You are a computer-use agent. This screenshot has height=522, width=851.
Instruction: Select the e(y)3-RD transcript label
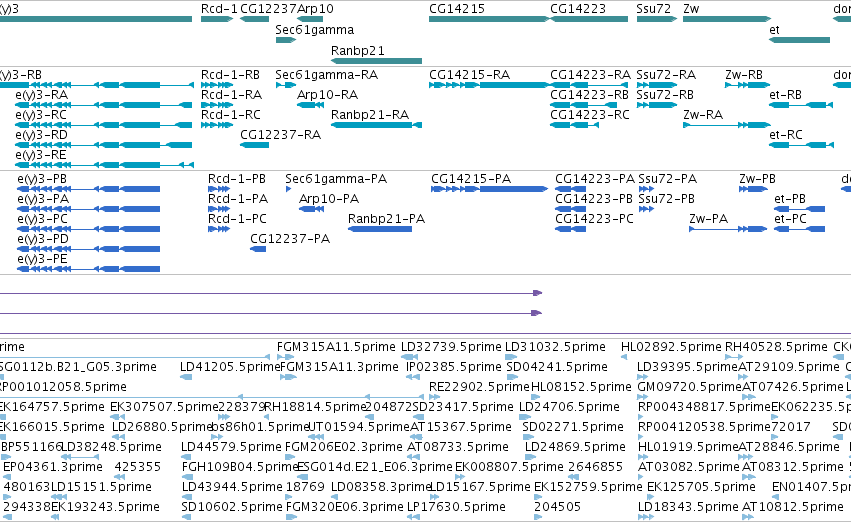[42, 135]
